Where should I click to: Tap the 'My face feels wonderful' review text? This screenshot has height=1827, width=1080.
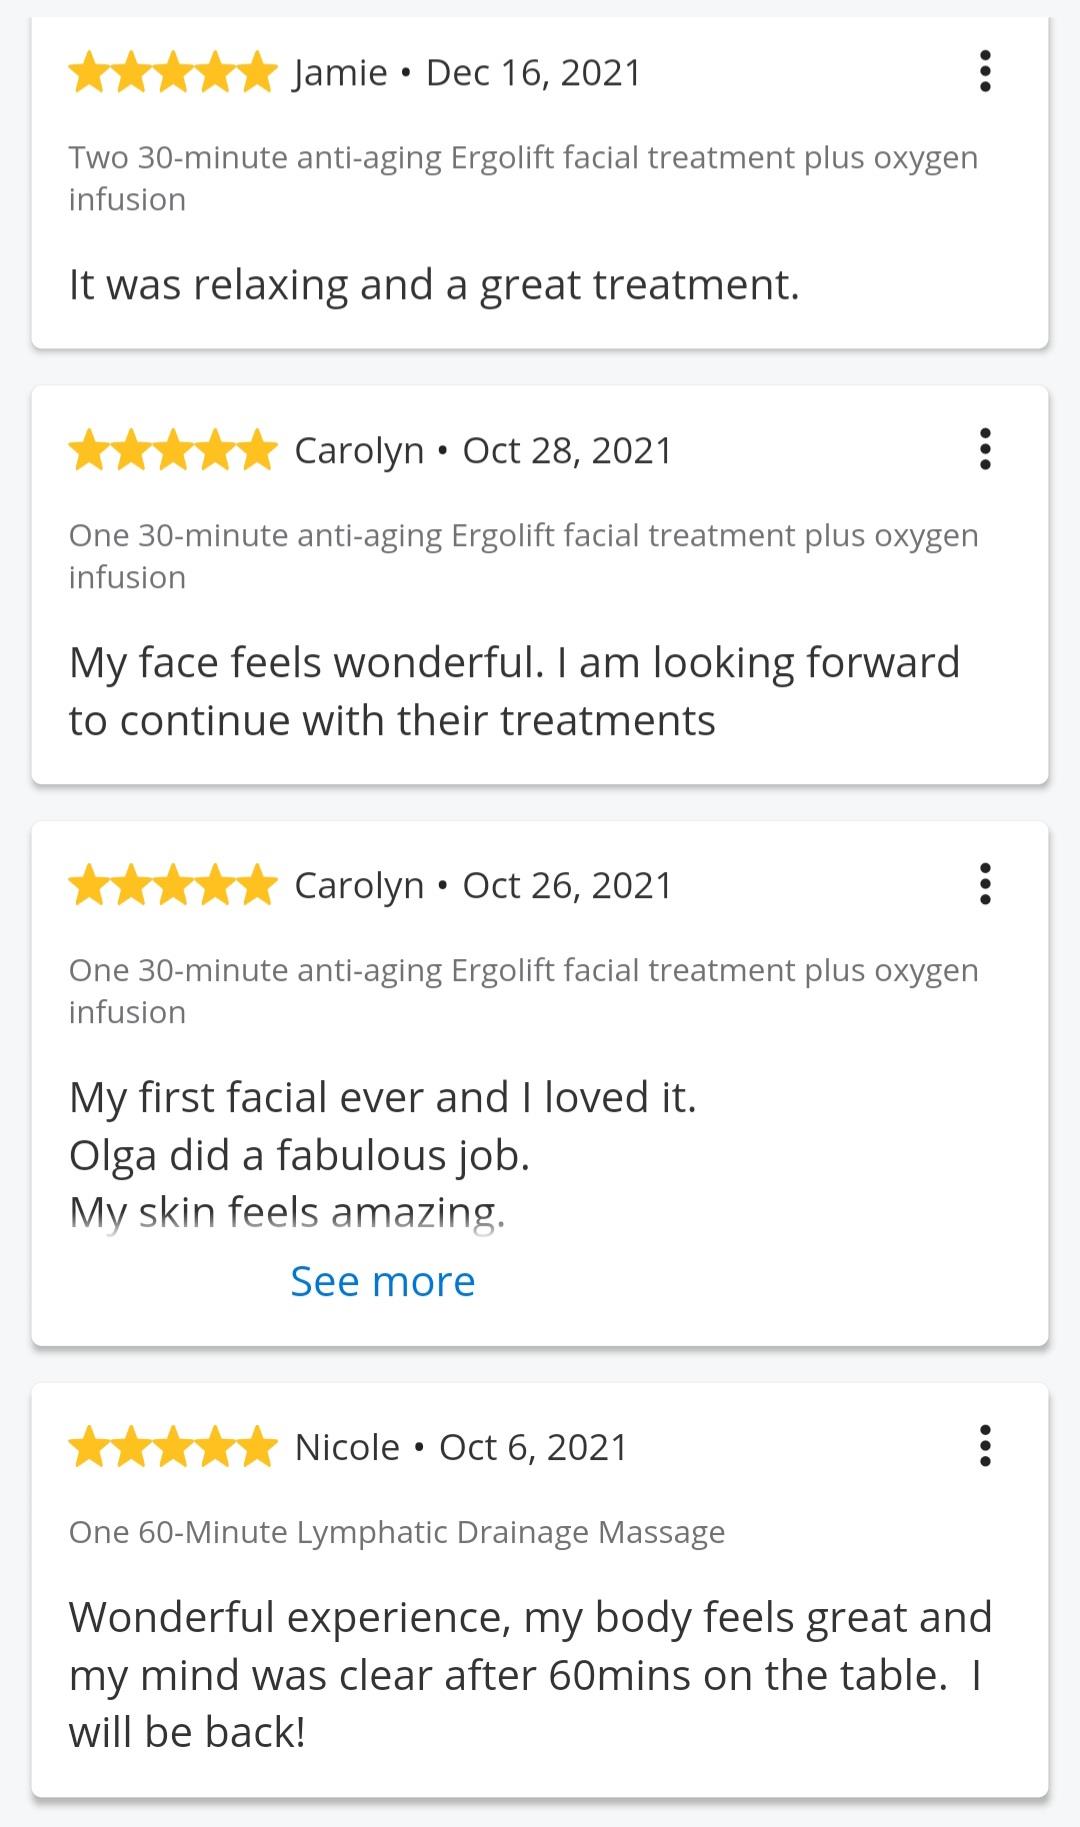point(514,691)
